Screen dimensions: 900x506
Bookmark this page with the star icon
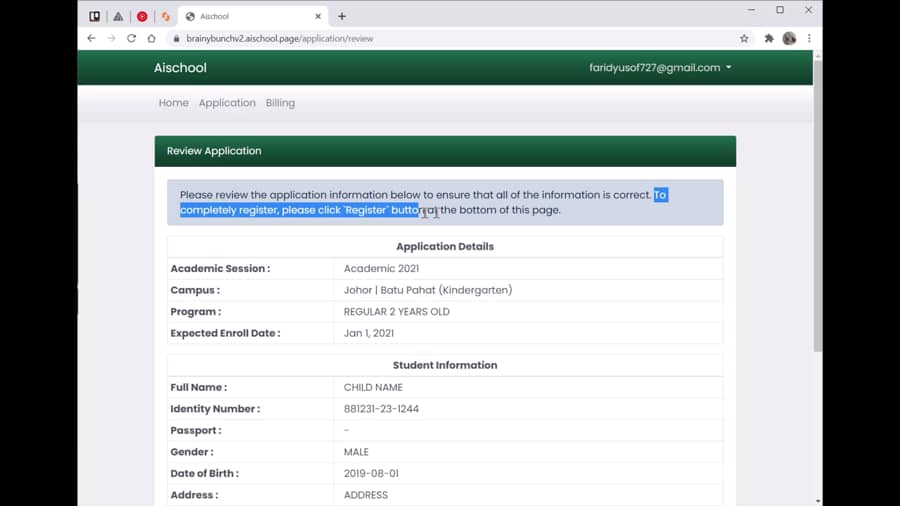[744, 38]
